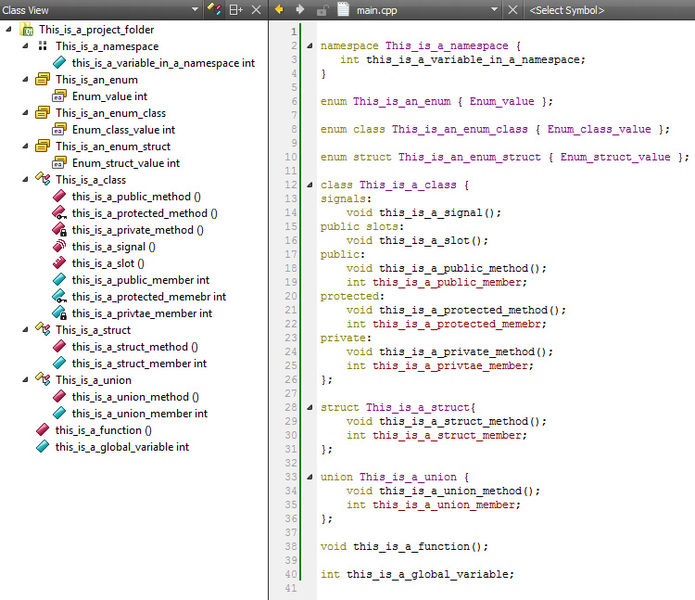
Task: Click the private method lock icon
Action: (x=59, y=230)
